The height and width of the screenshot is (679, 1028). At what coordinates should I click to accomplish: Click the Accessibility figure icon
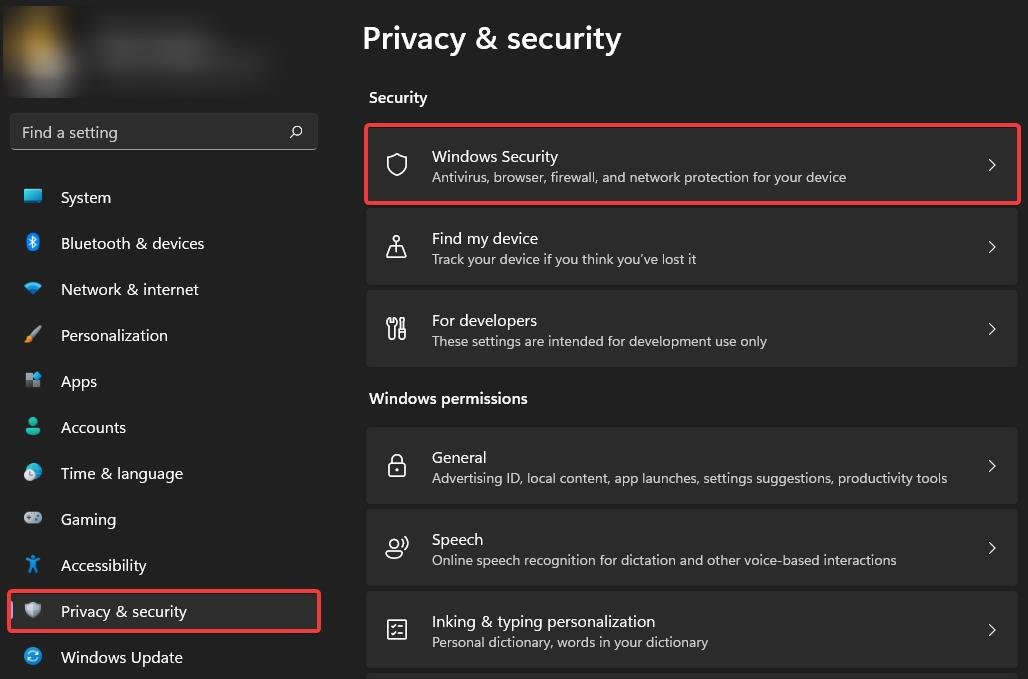33,564
